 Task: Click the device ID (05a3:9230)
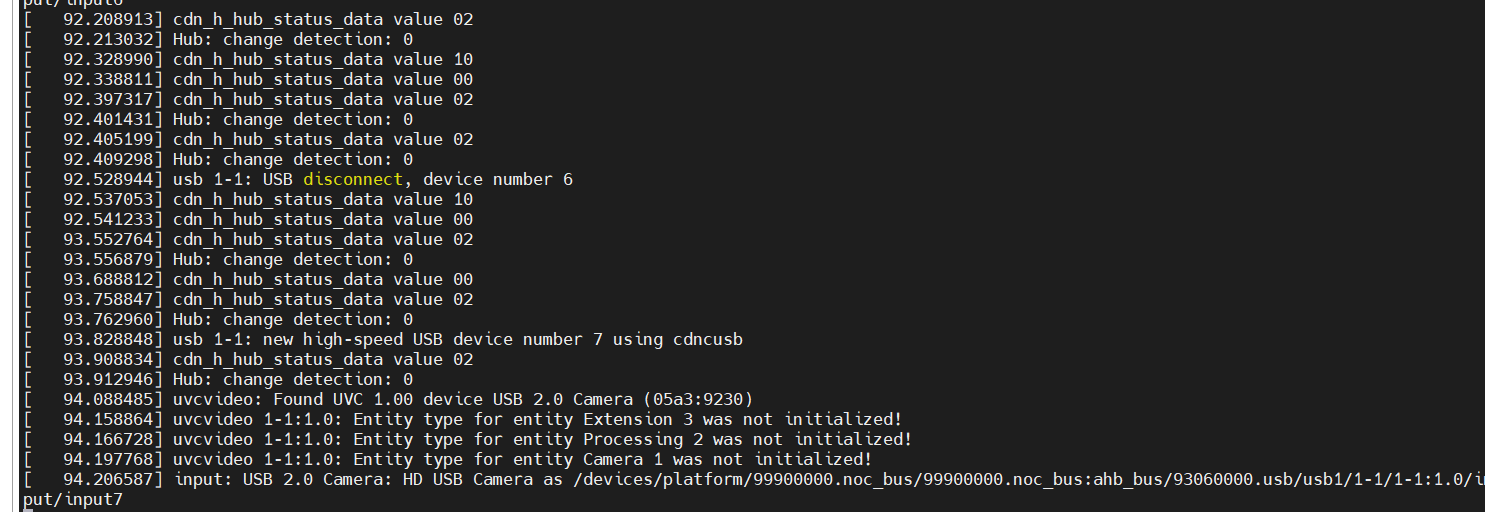click(698, 400)
